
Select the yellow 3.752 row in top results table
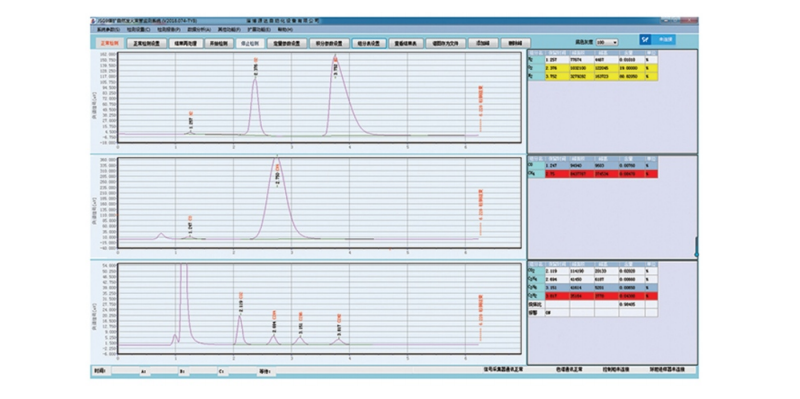coord(592,77)
